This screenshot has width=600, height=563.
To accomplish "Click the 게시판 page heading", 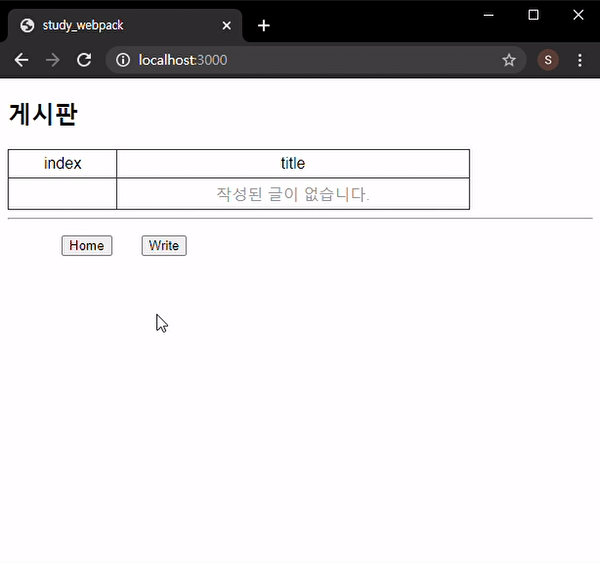I will 43,114.
